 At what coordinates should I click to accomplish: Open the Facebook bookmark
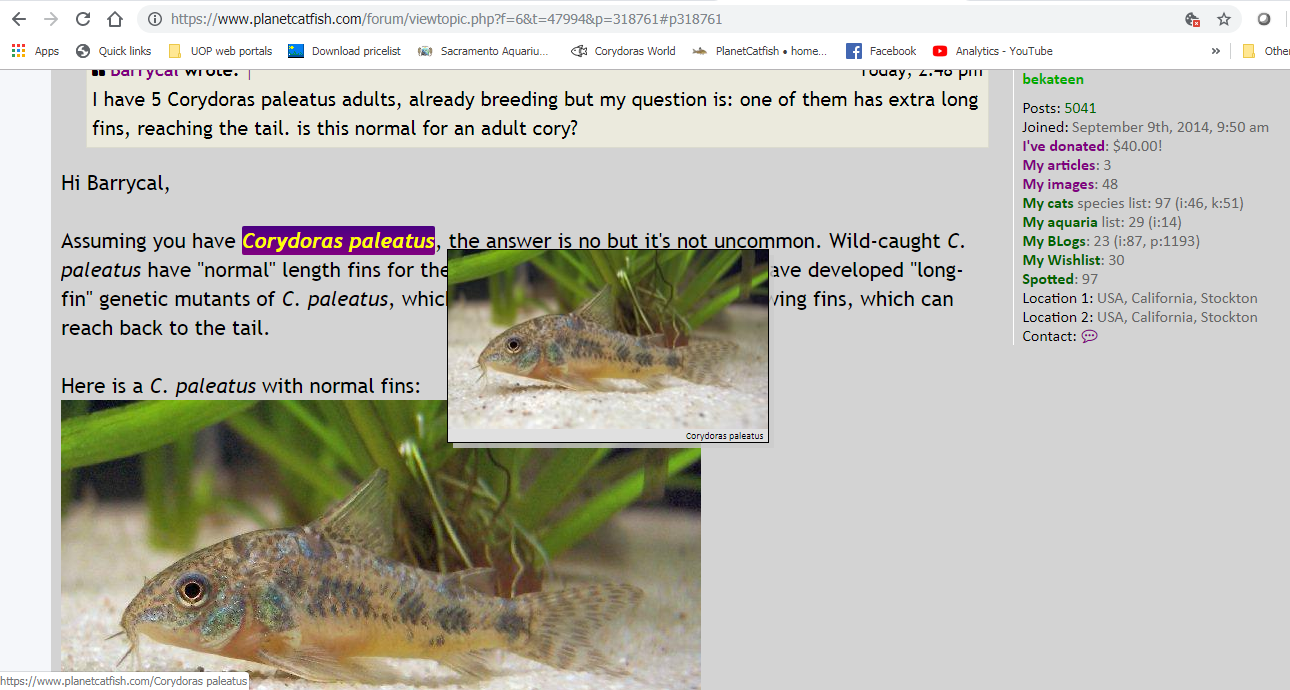(881, 51)
